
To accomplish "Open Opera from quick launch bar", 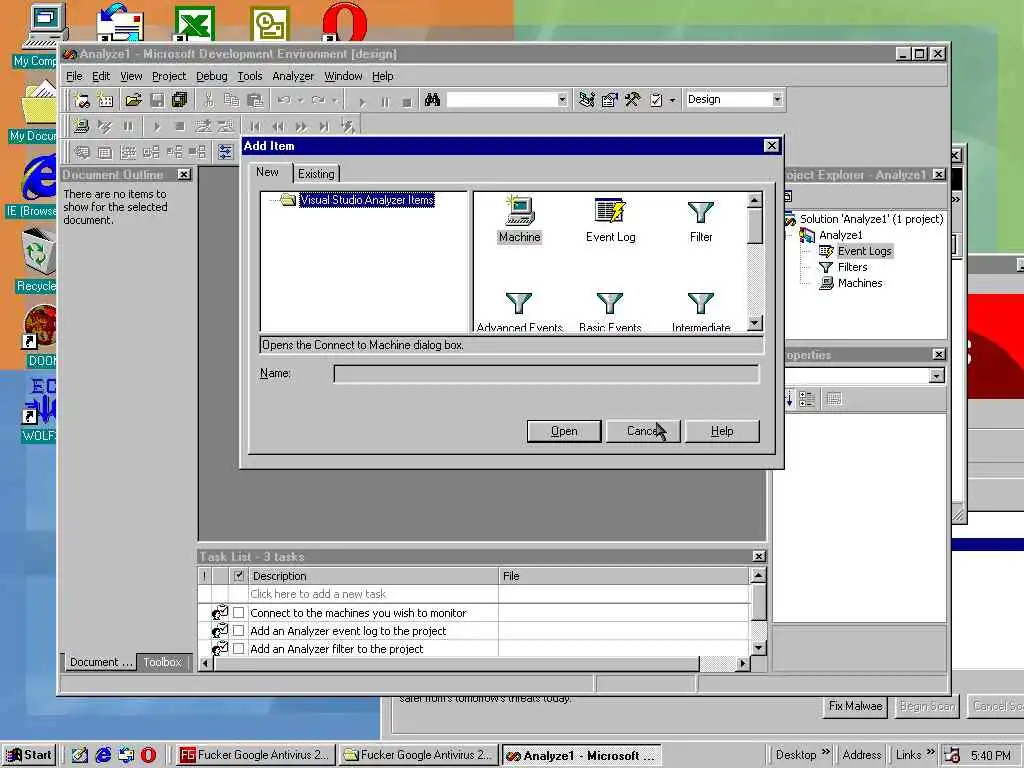I will [148, 755].
